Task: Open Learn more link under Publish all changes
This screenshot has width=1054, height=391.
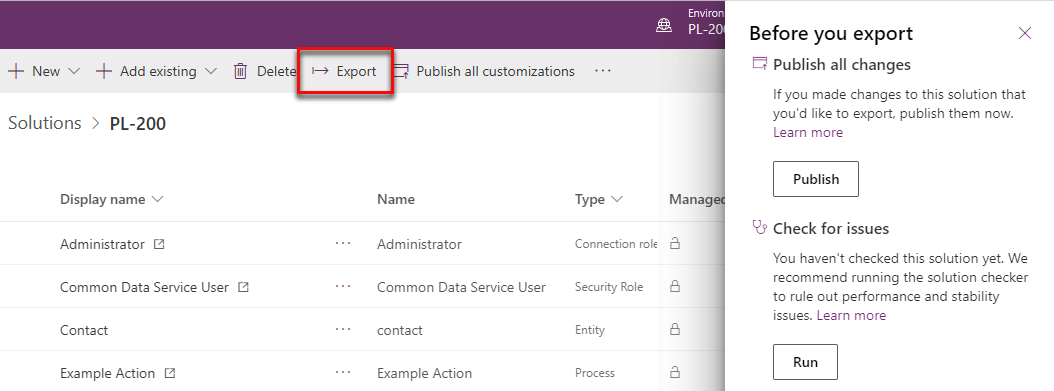Action: tap(807, 132)
